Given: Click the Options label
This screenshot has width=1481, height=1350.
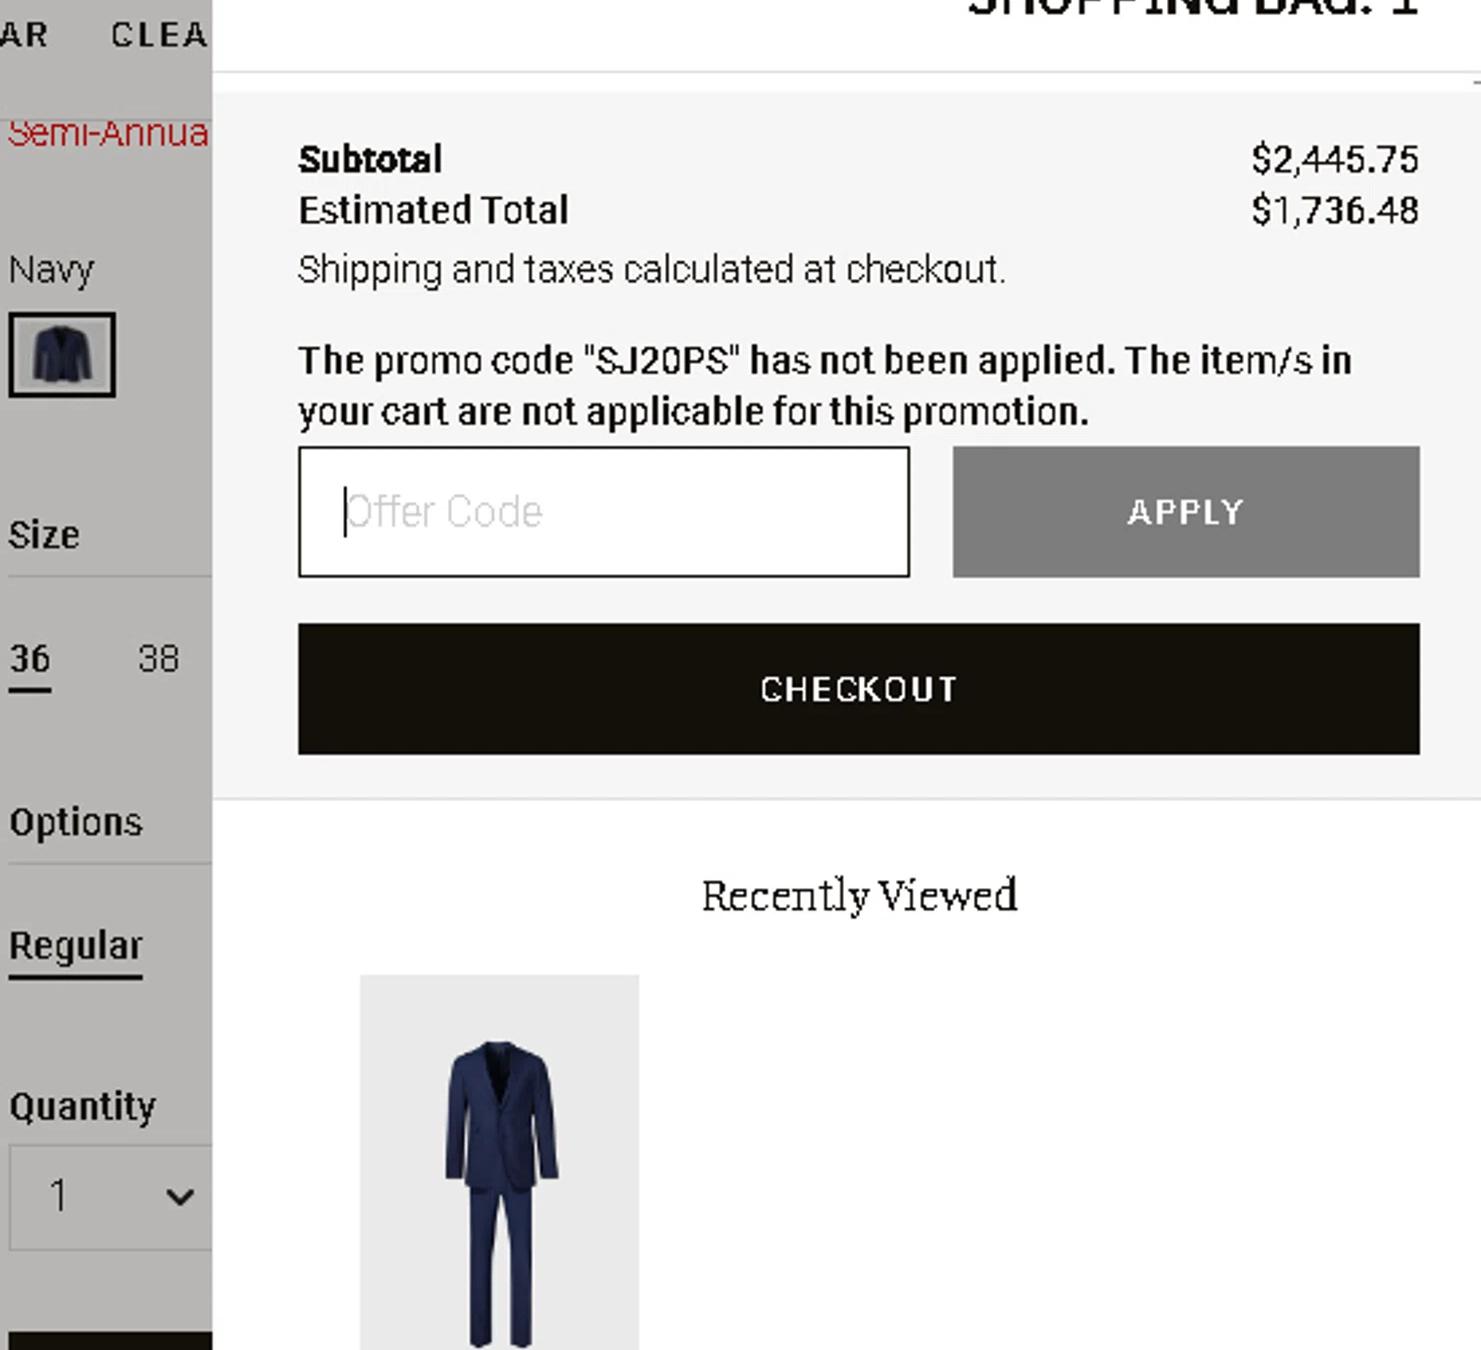Looking at the screenshot, I should point(76,822).
